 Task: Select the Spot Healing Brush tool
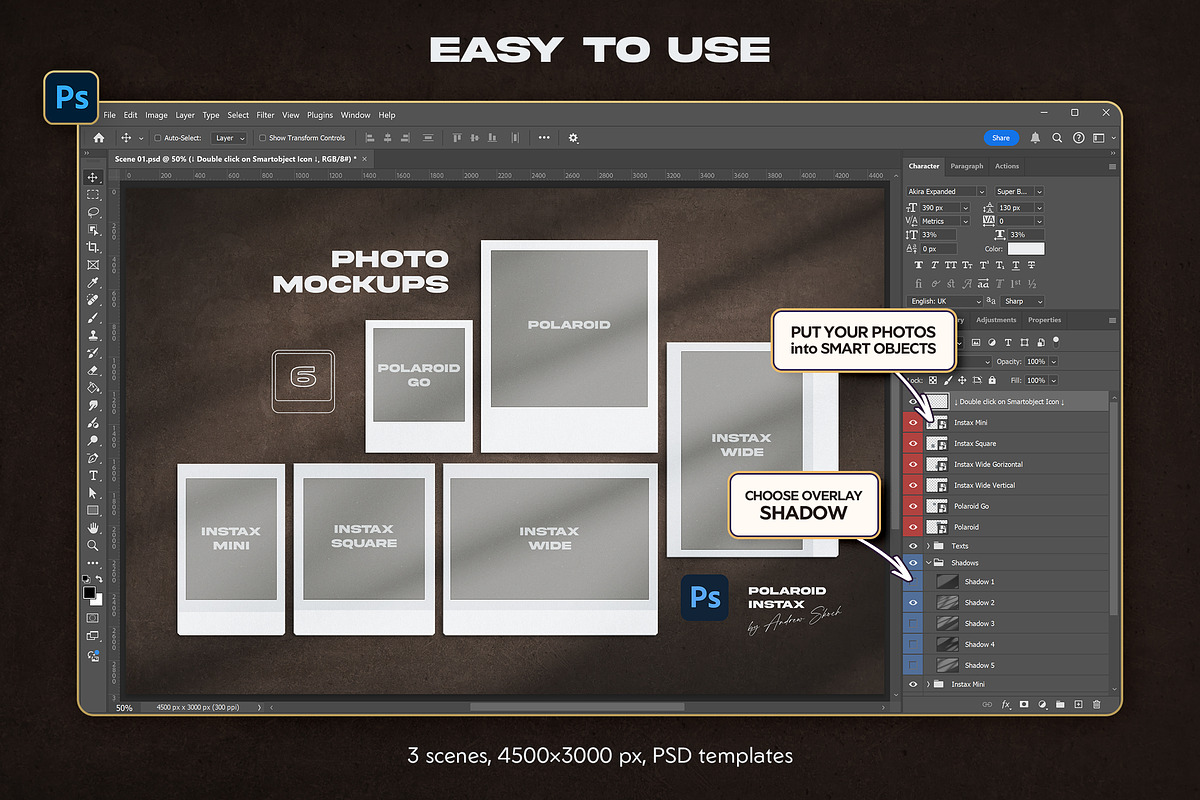93,299
